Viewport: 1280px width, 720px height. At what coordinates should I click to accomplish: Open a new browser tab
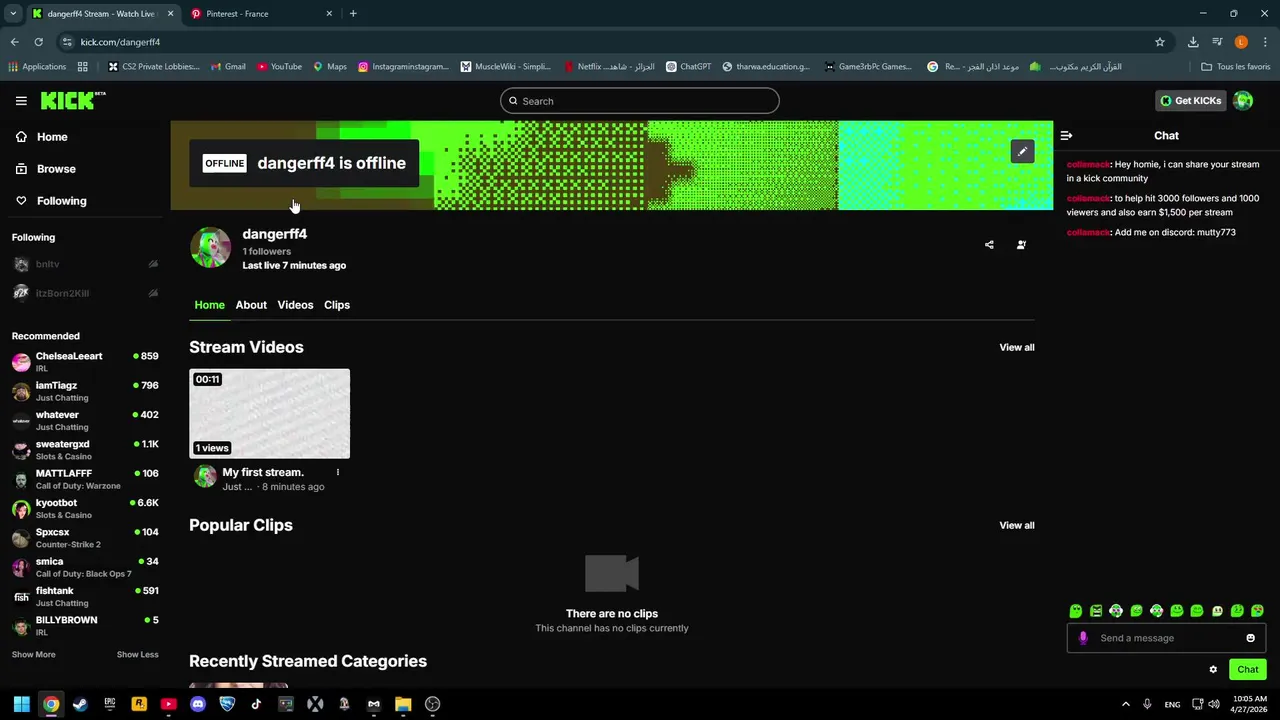click(353, 13)
